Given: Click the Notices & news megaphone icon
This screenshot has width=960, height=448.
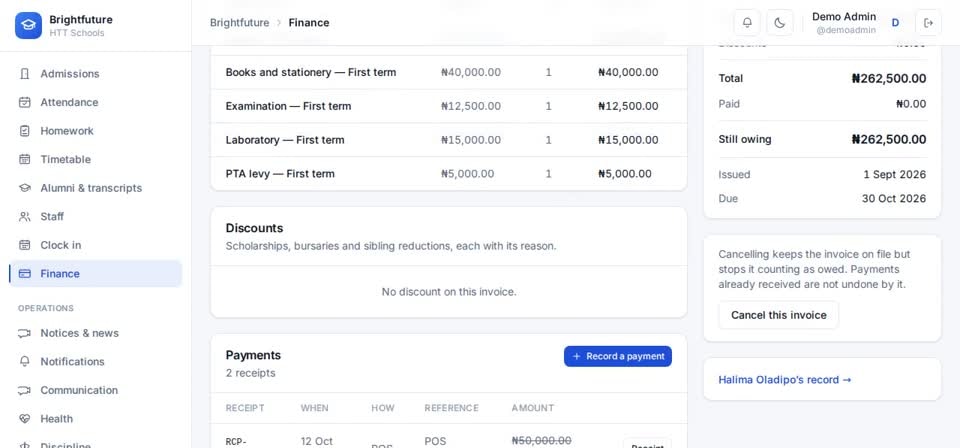Looking at the screenshot, I should coord(24,333).
